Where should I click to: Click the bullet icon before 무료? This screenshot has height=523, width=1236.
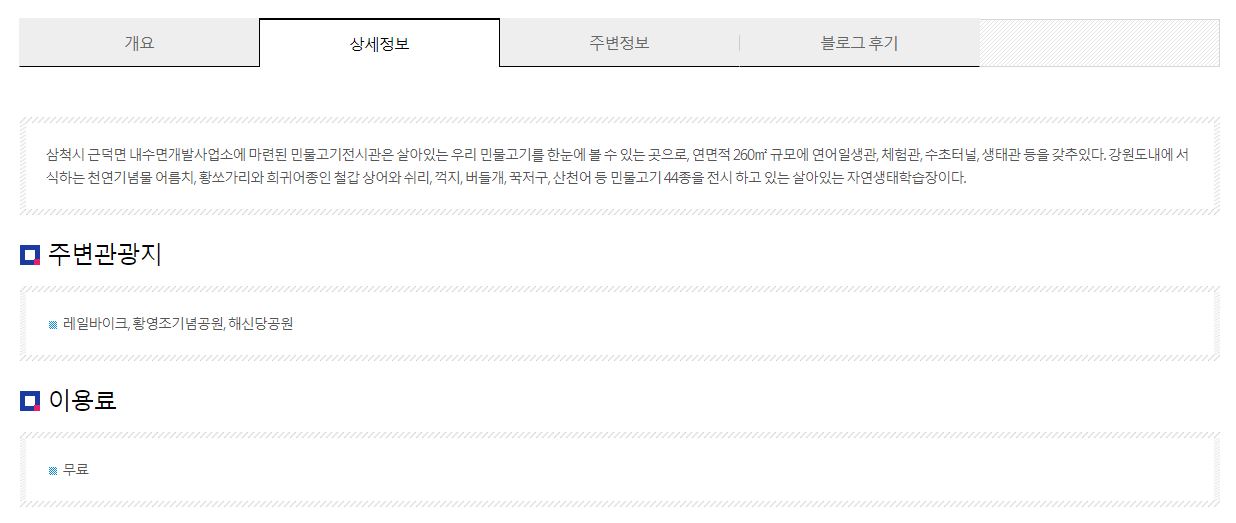(53, 471)
